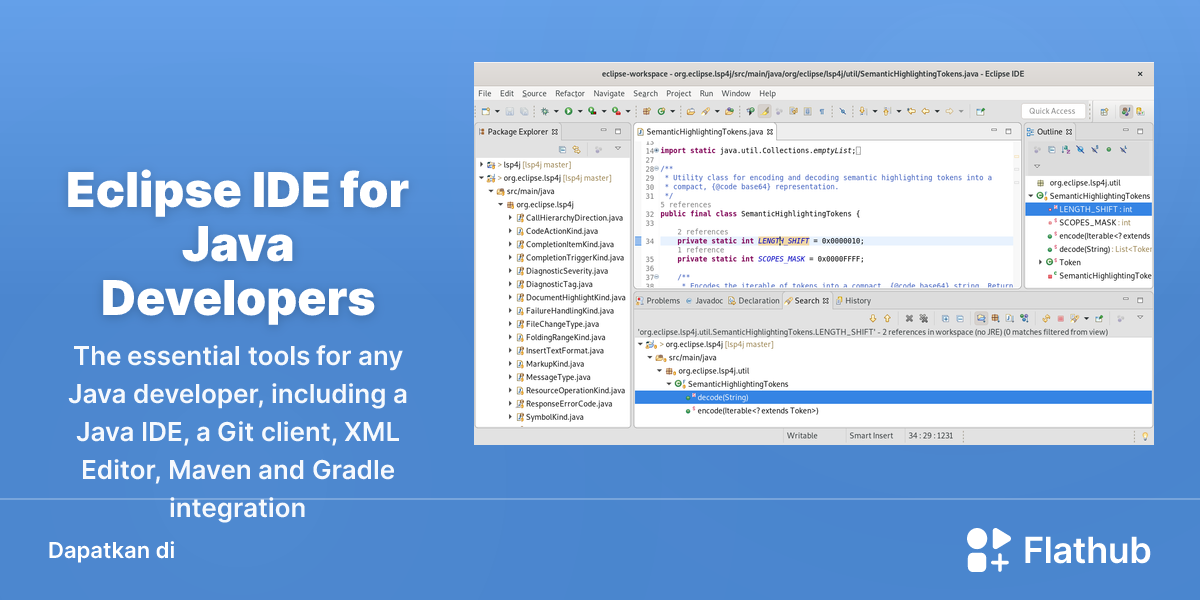Open Run button dropdown arrow
Screen dimensions: 1200x600
tap(580, 111)
